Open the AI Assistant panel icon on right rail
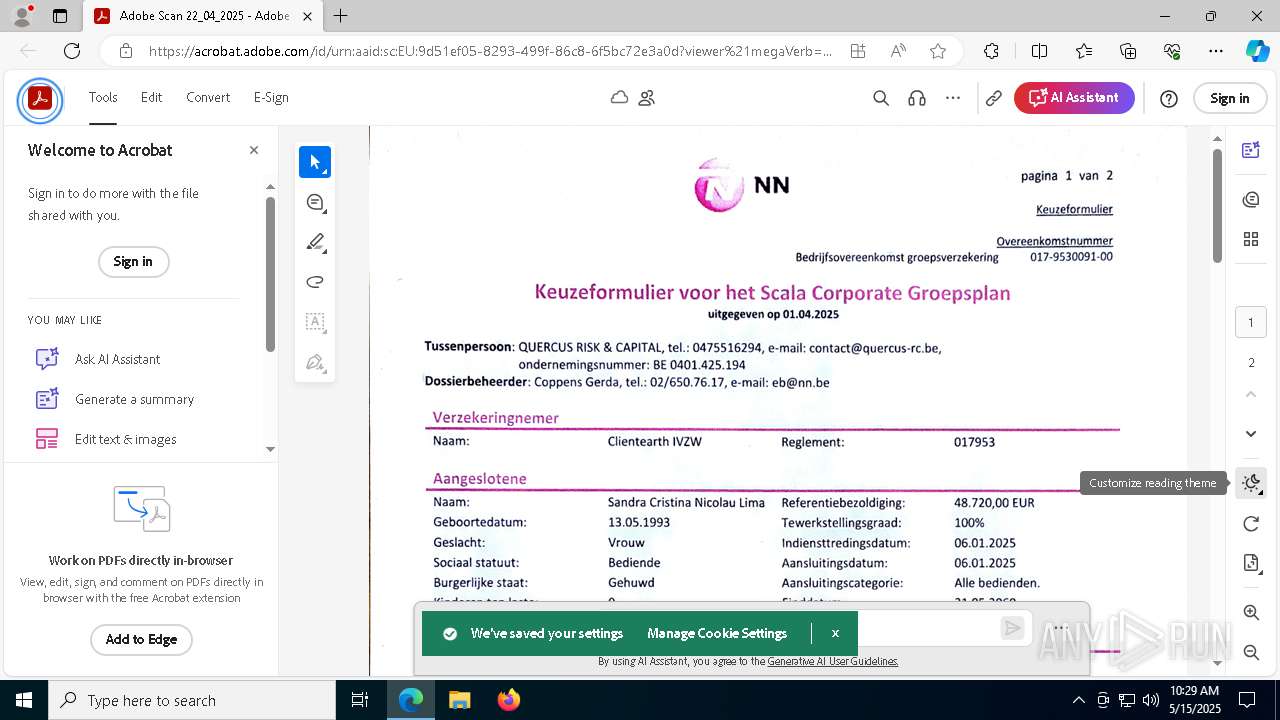Image resolution: width=1280 pixels, height=720 pixels. point(1251,150)
